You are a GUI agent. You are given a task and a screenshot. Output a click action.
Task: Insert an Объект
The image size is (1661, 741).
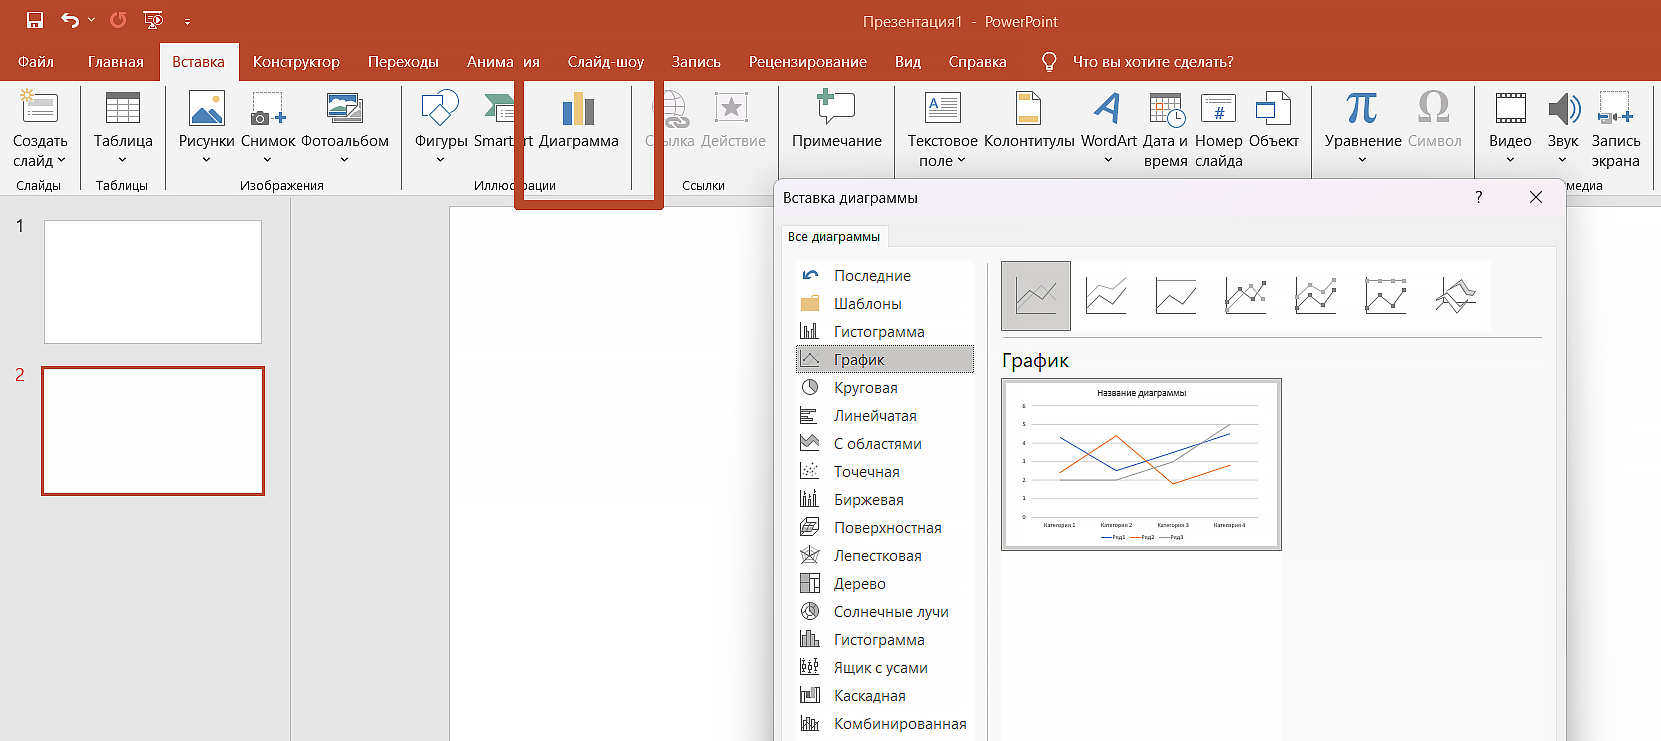click(1274, 122)
